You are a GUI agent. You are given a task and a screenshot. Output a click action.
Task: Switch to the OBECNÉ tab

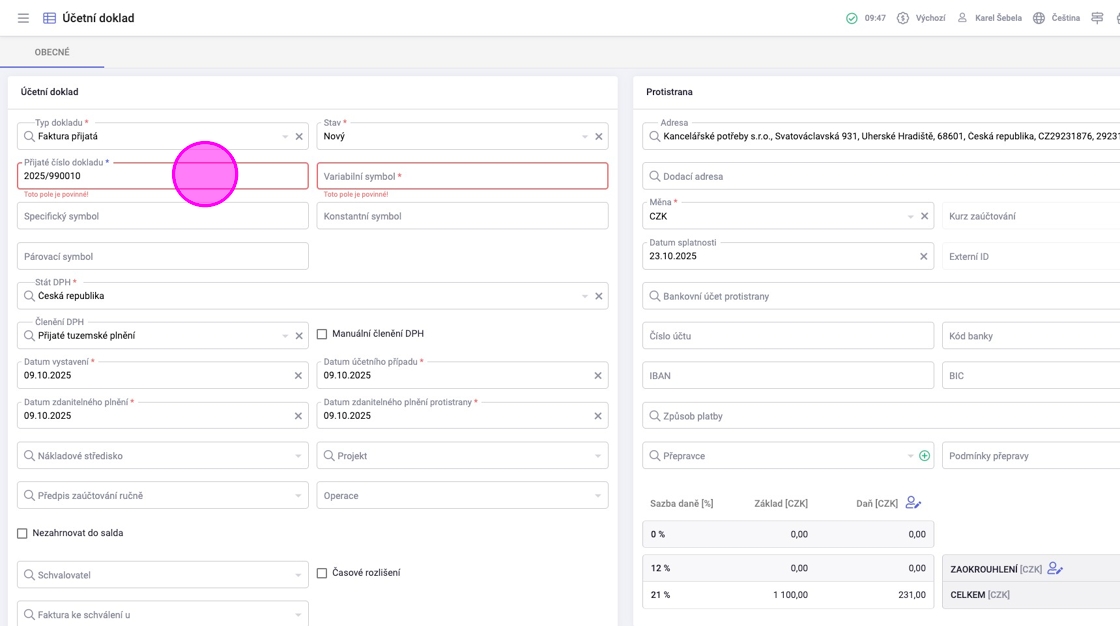coord(52,52)
